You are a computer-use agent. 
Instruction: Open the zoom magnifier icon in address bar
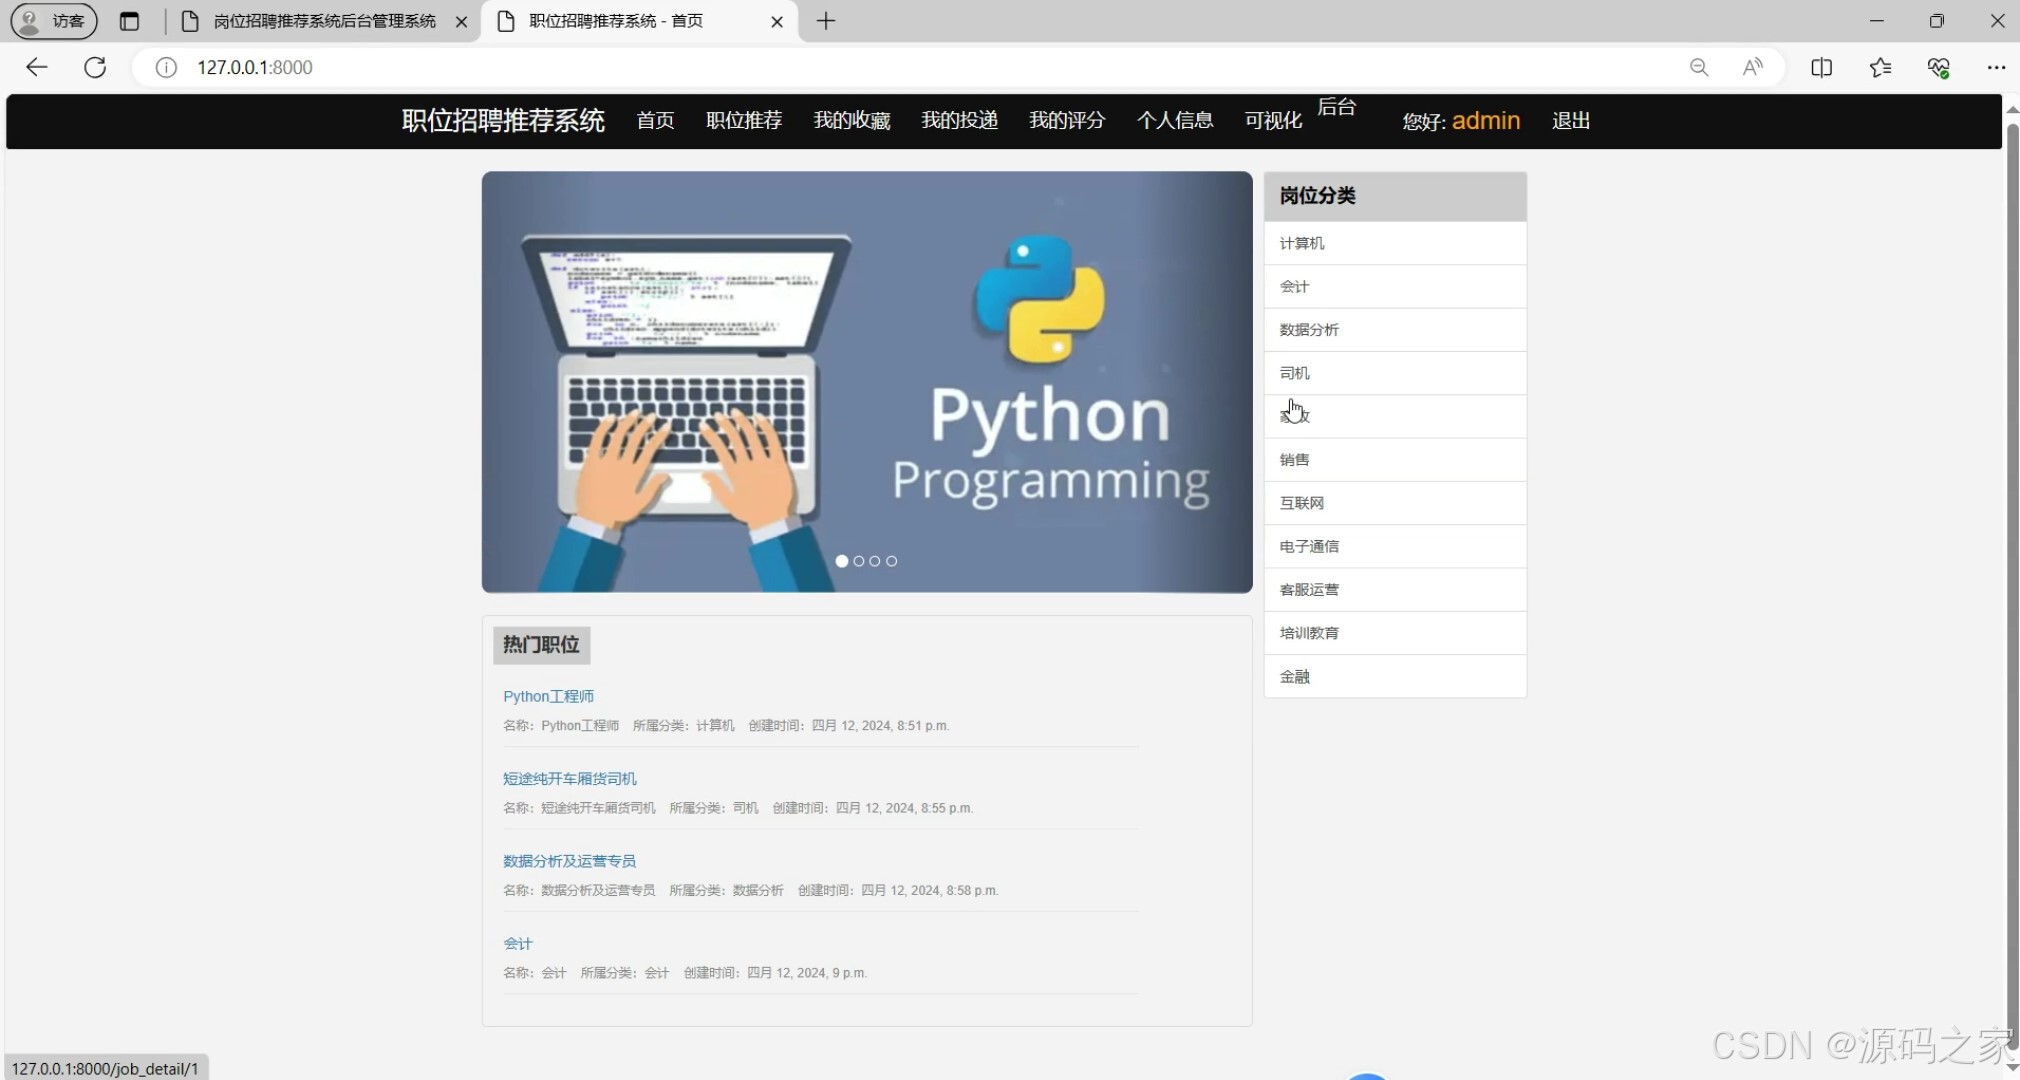pyautogui.click(x=1698, y=67)
